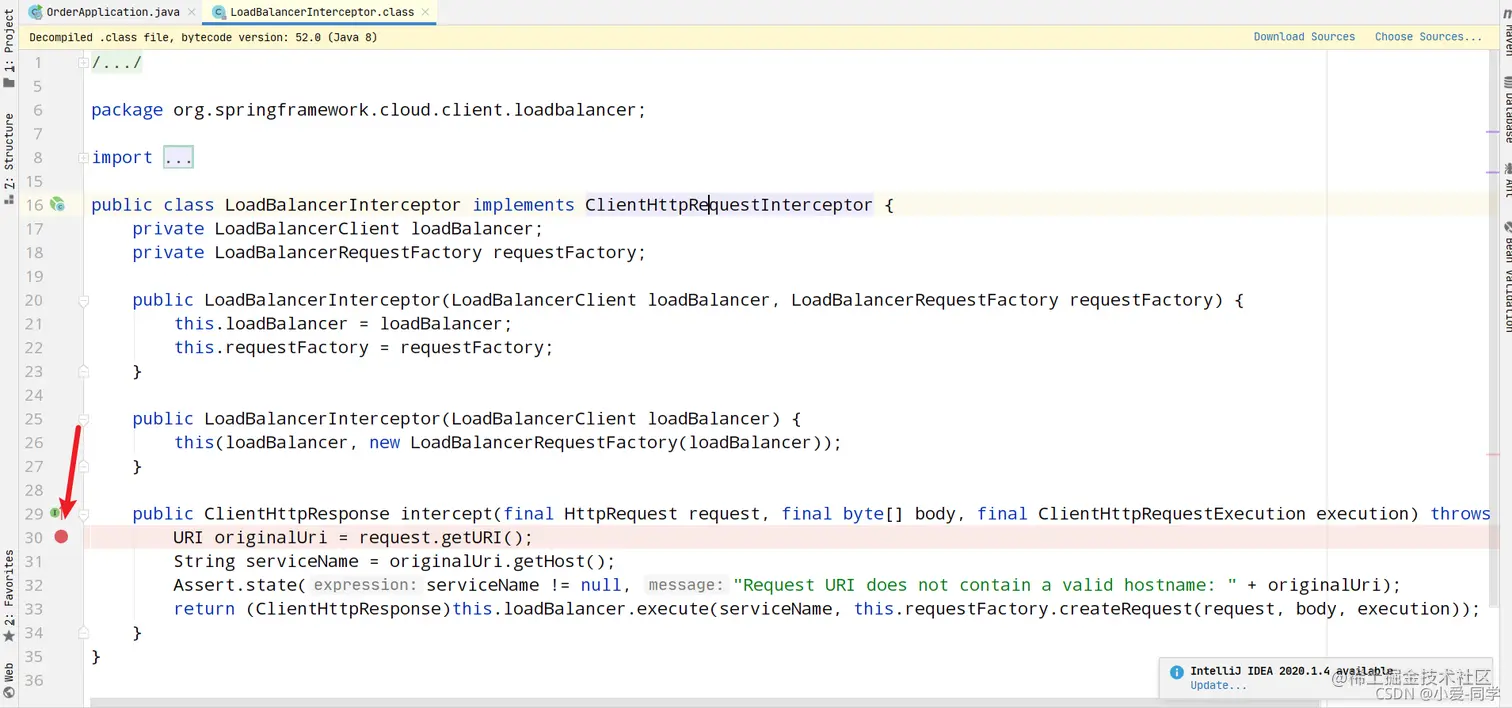Screen dimensions: 1512x708
Task: Click the Spring bean gutter icon on line 16
Action: (x=57, y=204)
